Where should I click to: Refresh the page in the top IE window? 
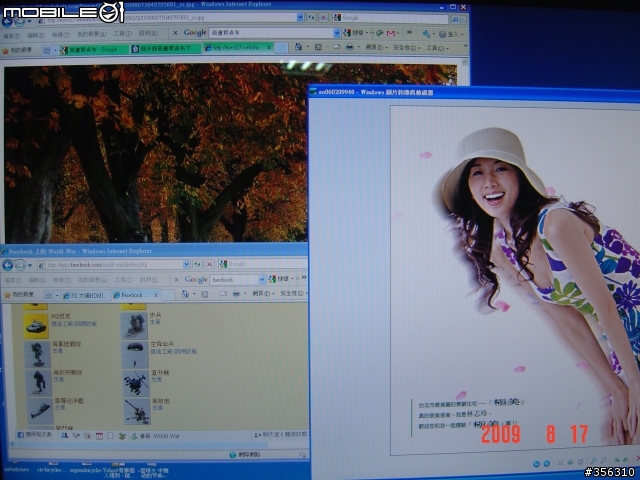tap(311, 18)
